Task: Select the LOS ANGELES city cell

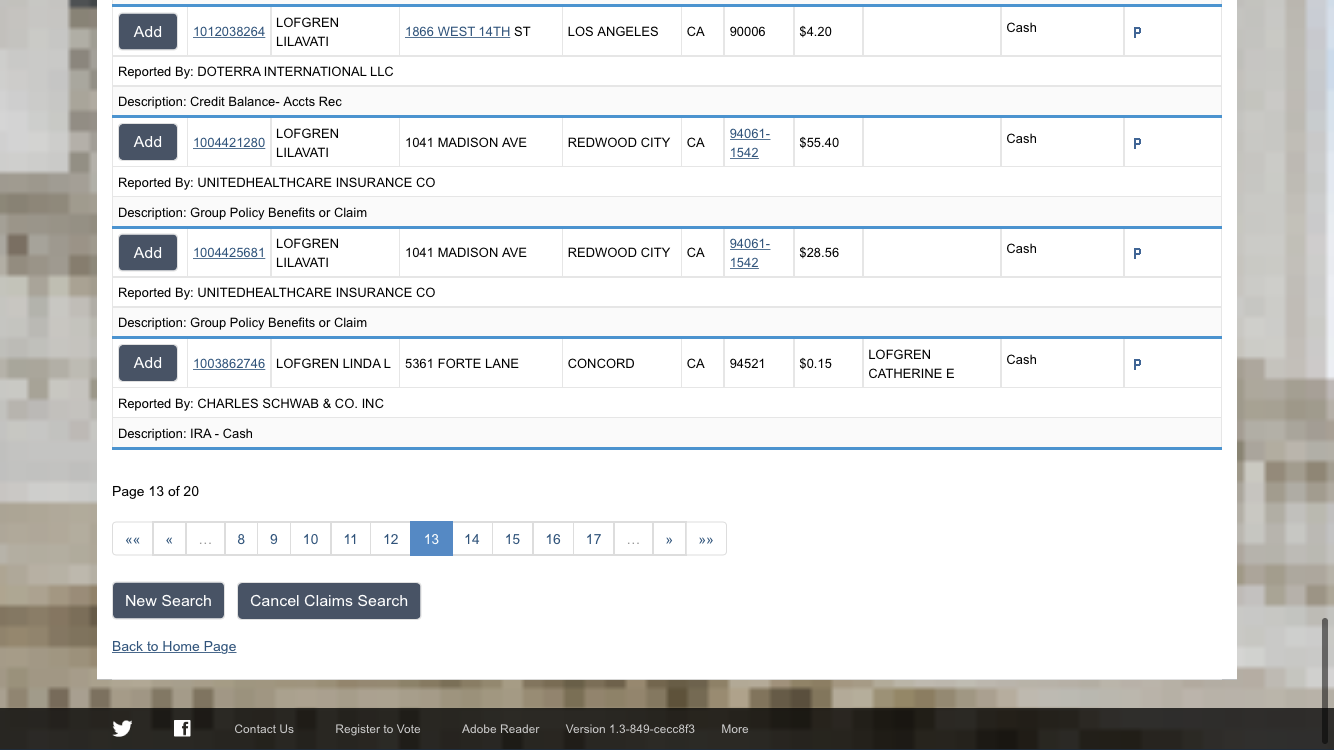Action: click(x=622, y=32)
